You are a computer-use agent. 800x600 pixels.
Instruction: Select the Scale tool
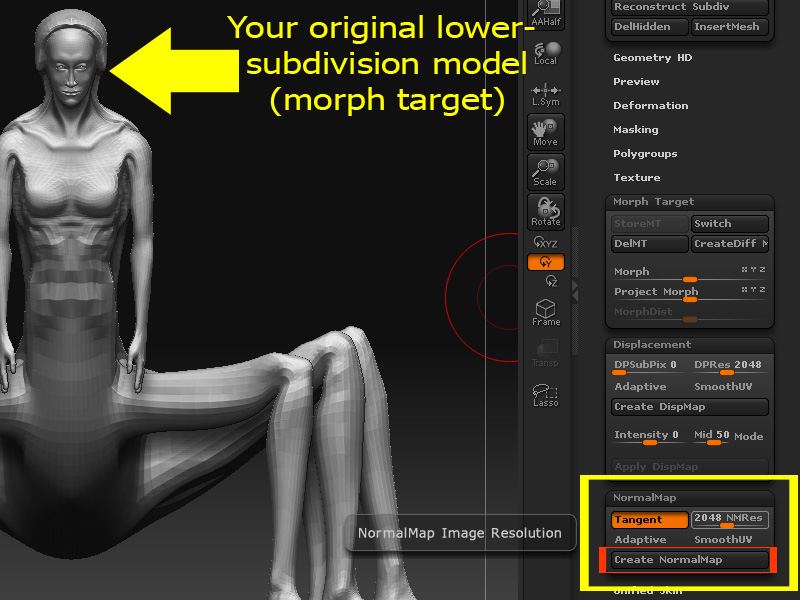(545, 172)
